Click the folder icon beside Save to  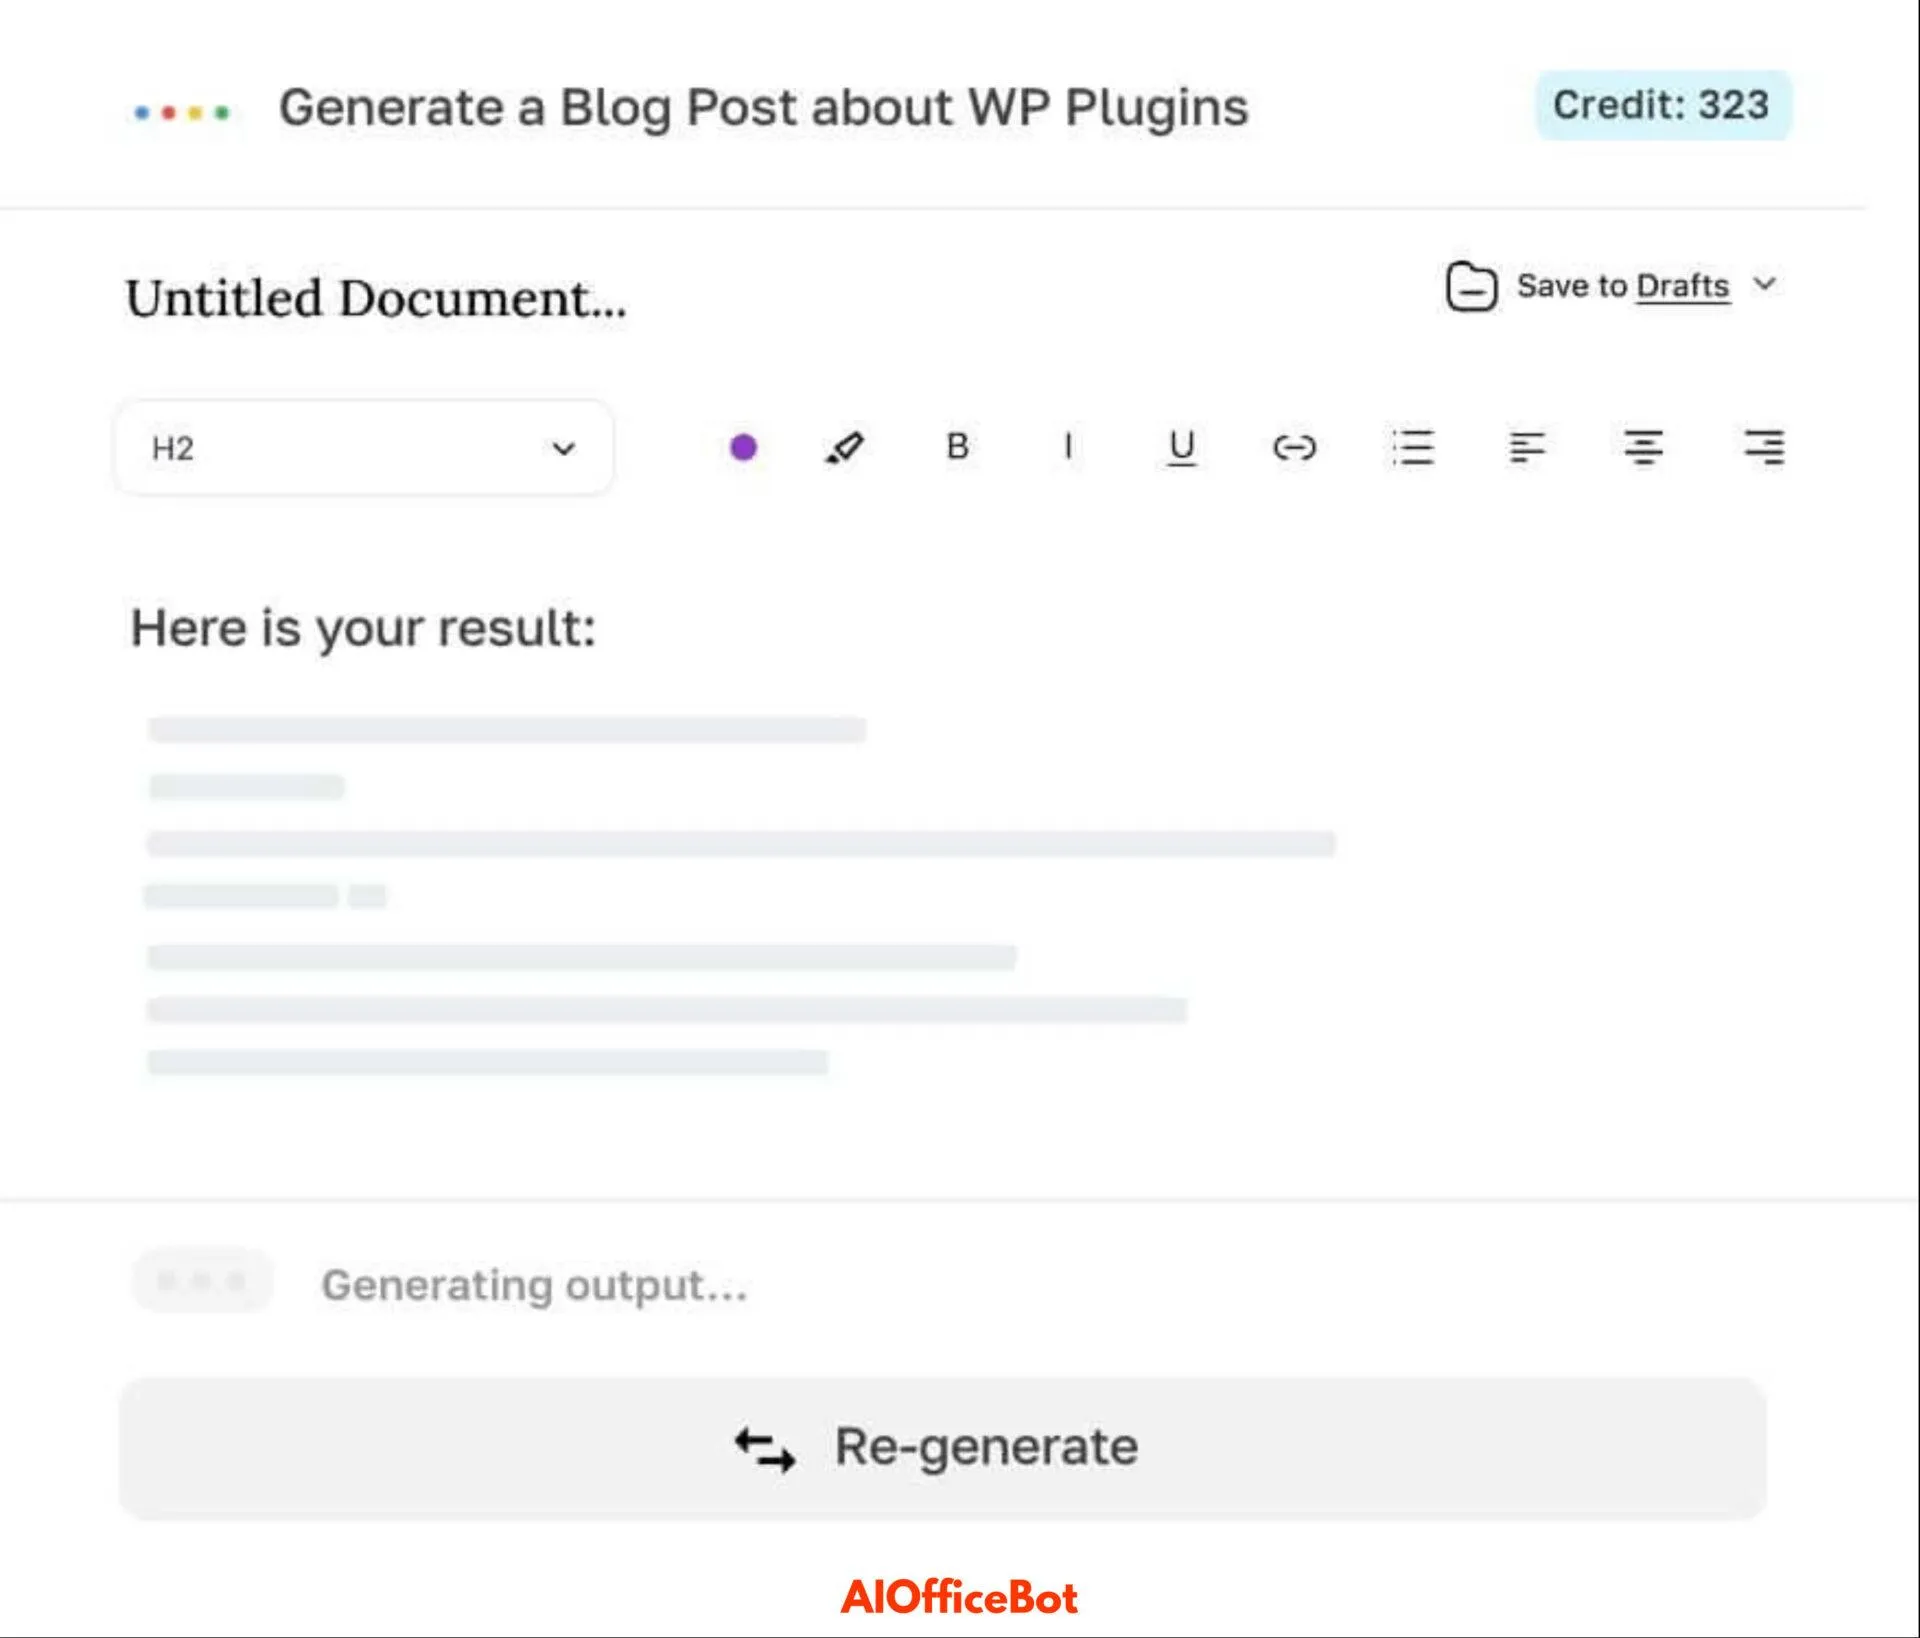click(1471, 286)
